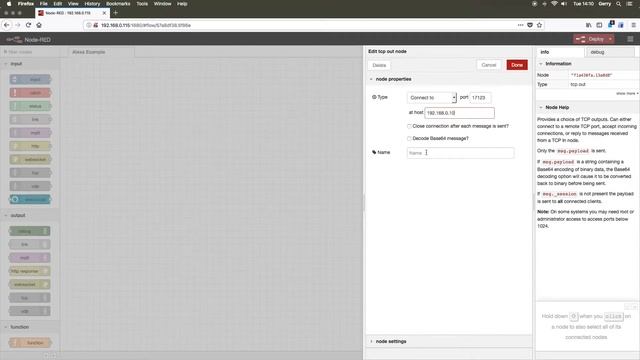Click into the Name input field
The height and width of the screenshot is (360, 640).
pyautogui.click(x=460, y=153)
